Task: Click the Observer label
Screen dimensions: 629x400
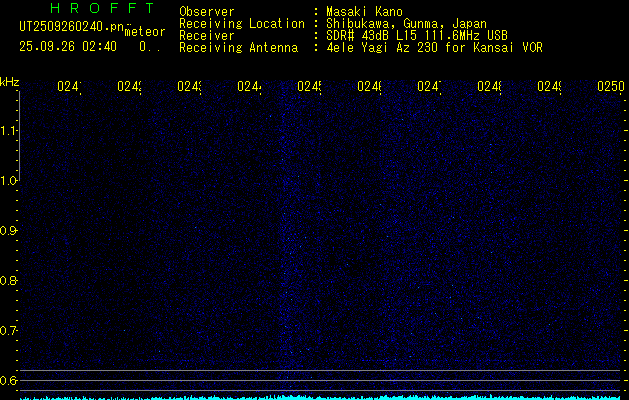Action: (x=207, y=12)
